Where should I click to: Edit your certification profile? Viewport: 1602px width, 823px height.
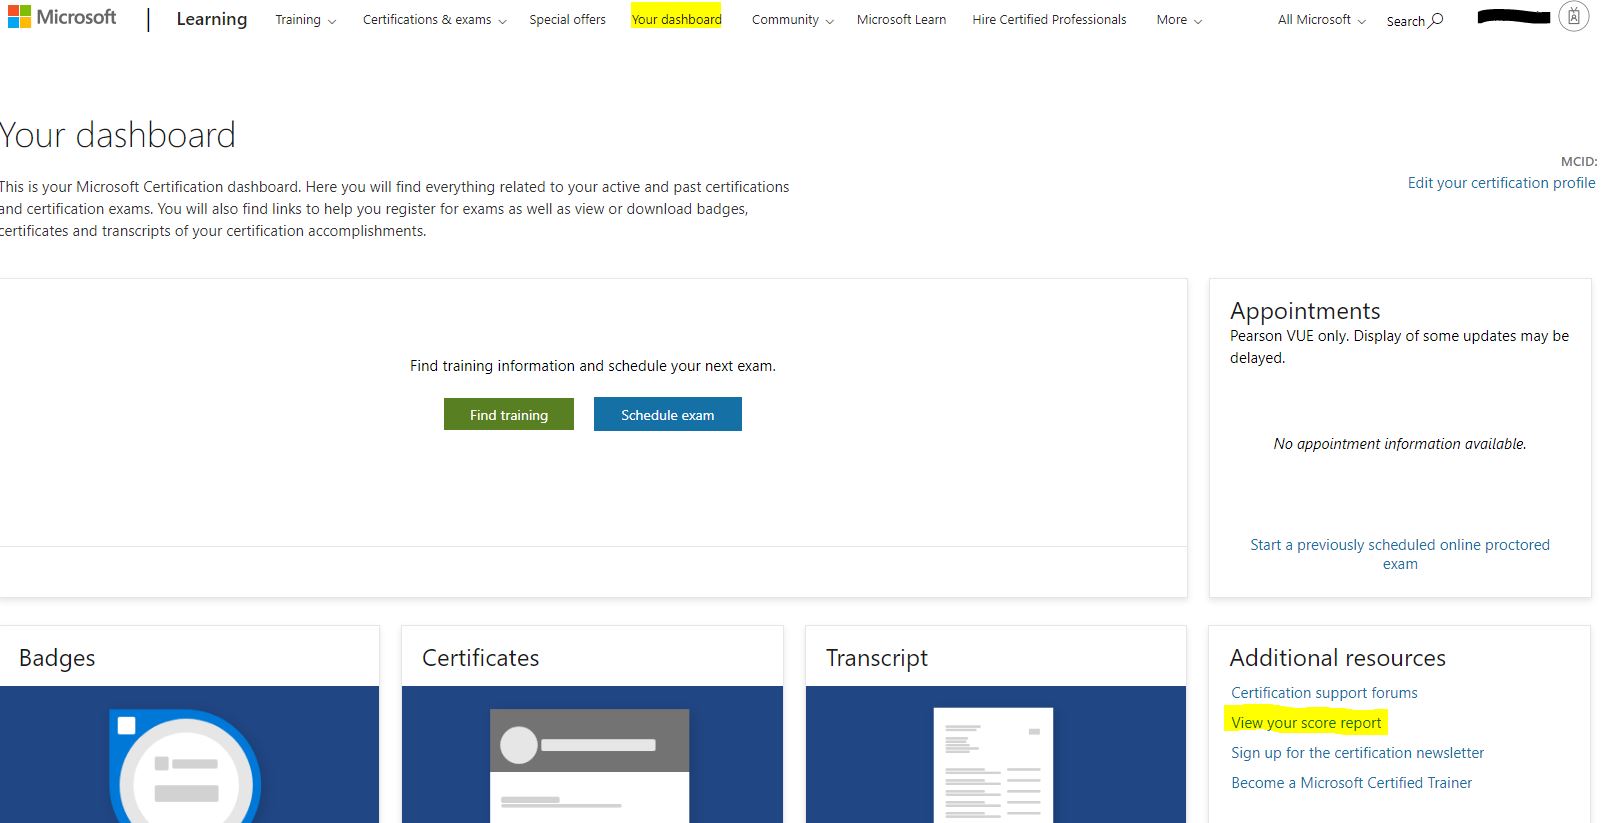point(1501,183)
